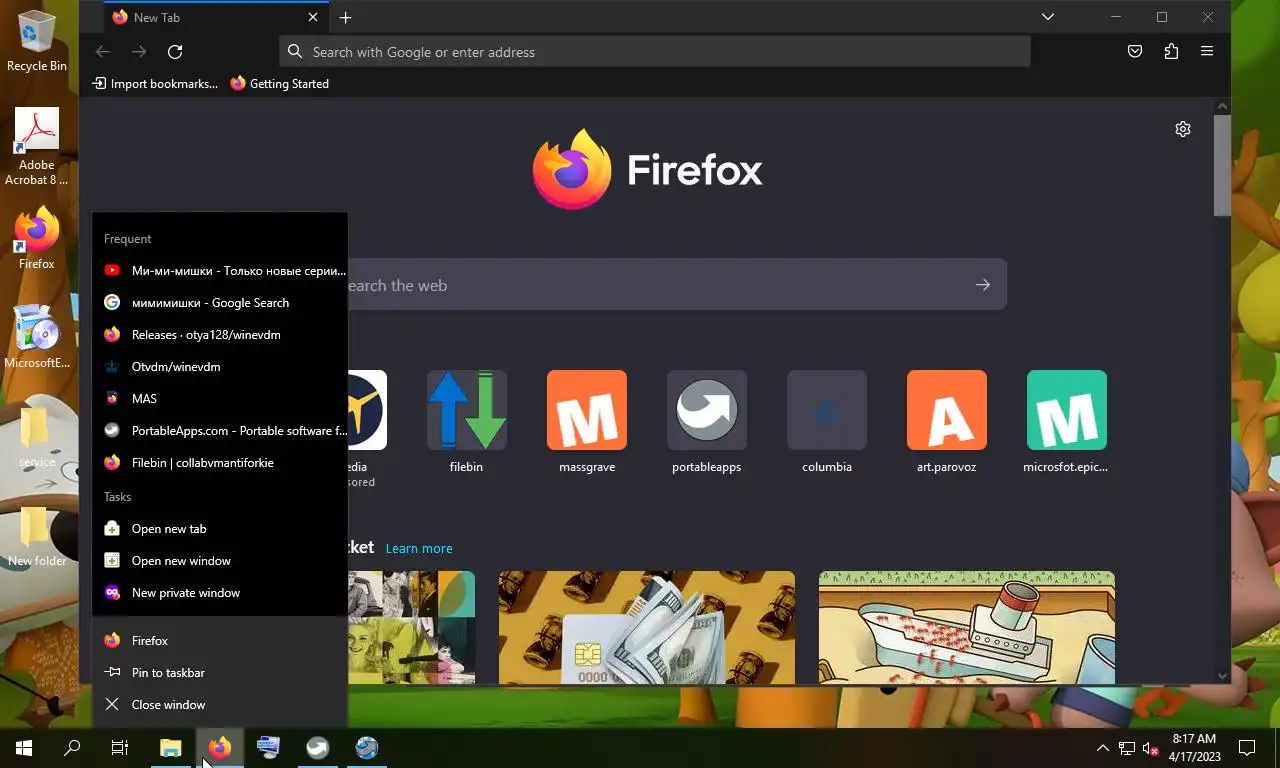This screenshot has height=768, width=1280.
Task: Select Otvdm/winevdm jump list entry
Action: click(220, 366)
